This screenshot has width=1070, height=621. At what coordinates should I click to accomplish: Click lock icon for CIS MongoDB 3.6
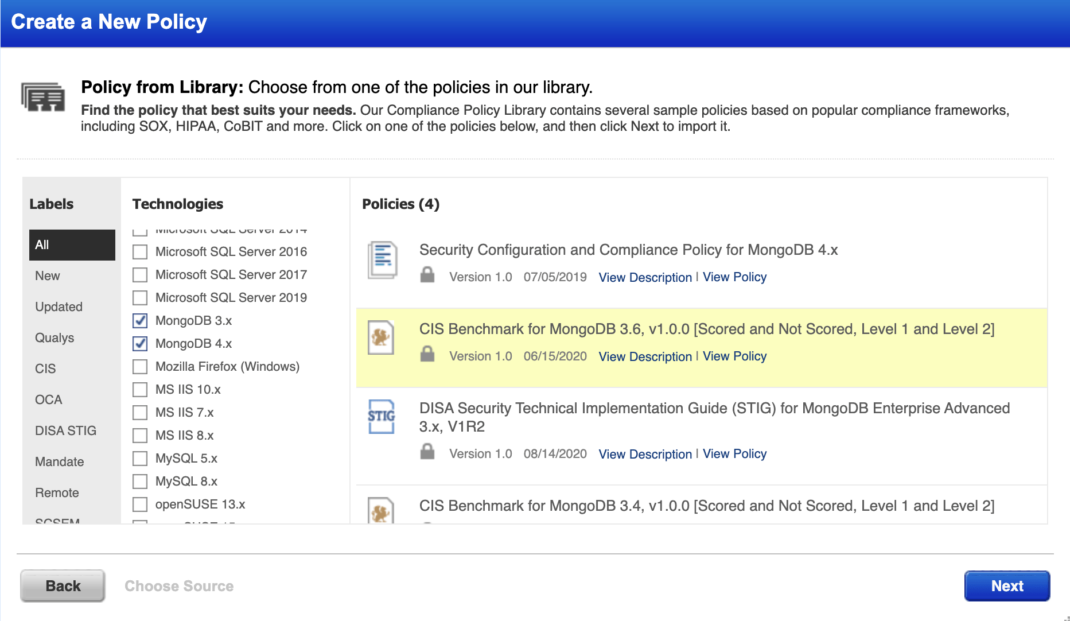point(428,355)
